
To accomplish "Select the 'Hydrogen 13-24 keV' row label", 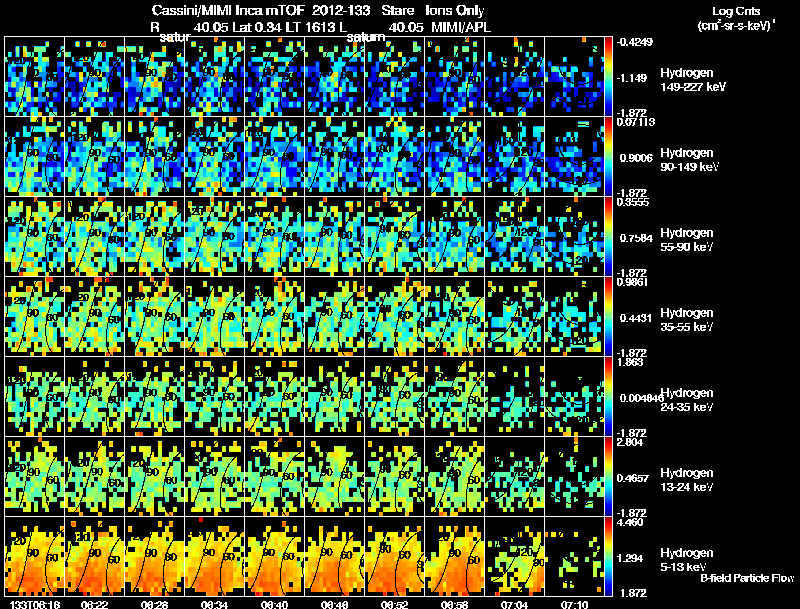I will 687,480.
